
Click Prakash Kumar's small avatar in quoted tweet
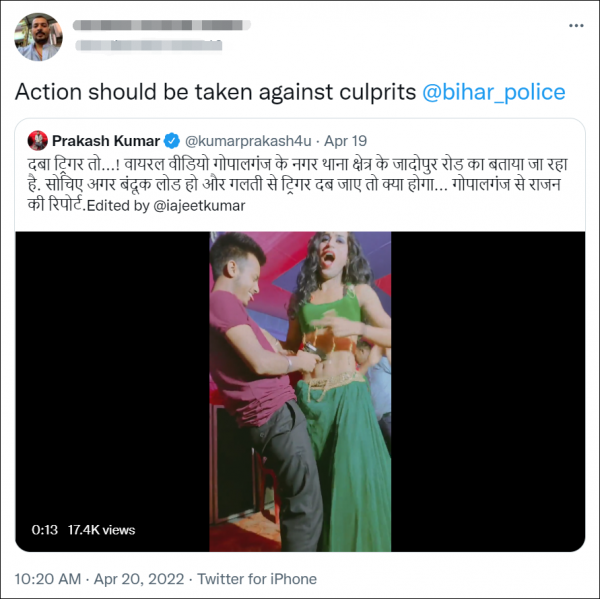point(38,140)
